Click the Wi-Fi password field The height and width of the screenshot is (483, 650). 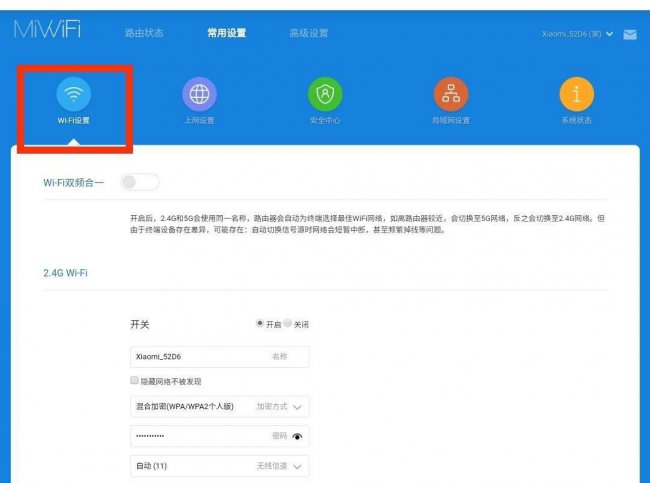[219, 436]
